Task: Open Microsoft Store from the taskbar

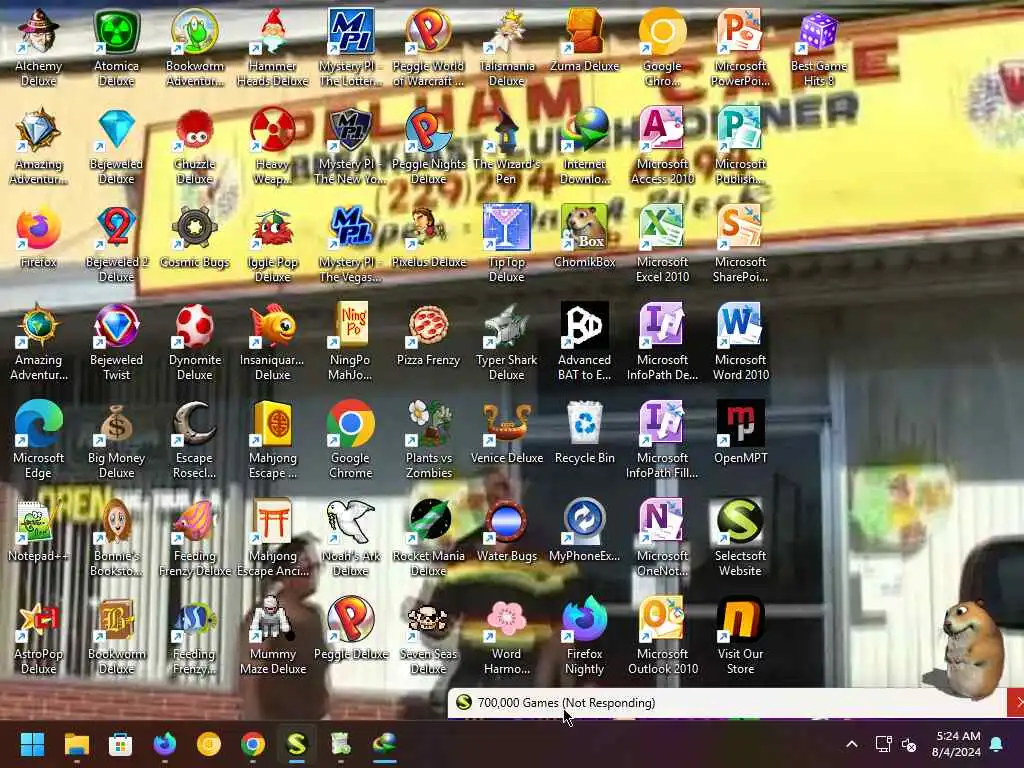Action: click(x=120, y=744)
